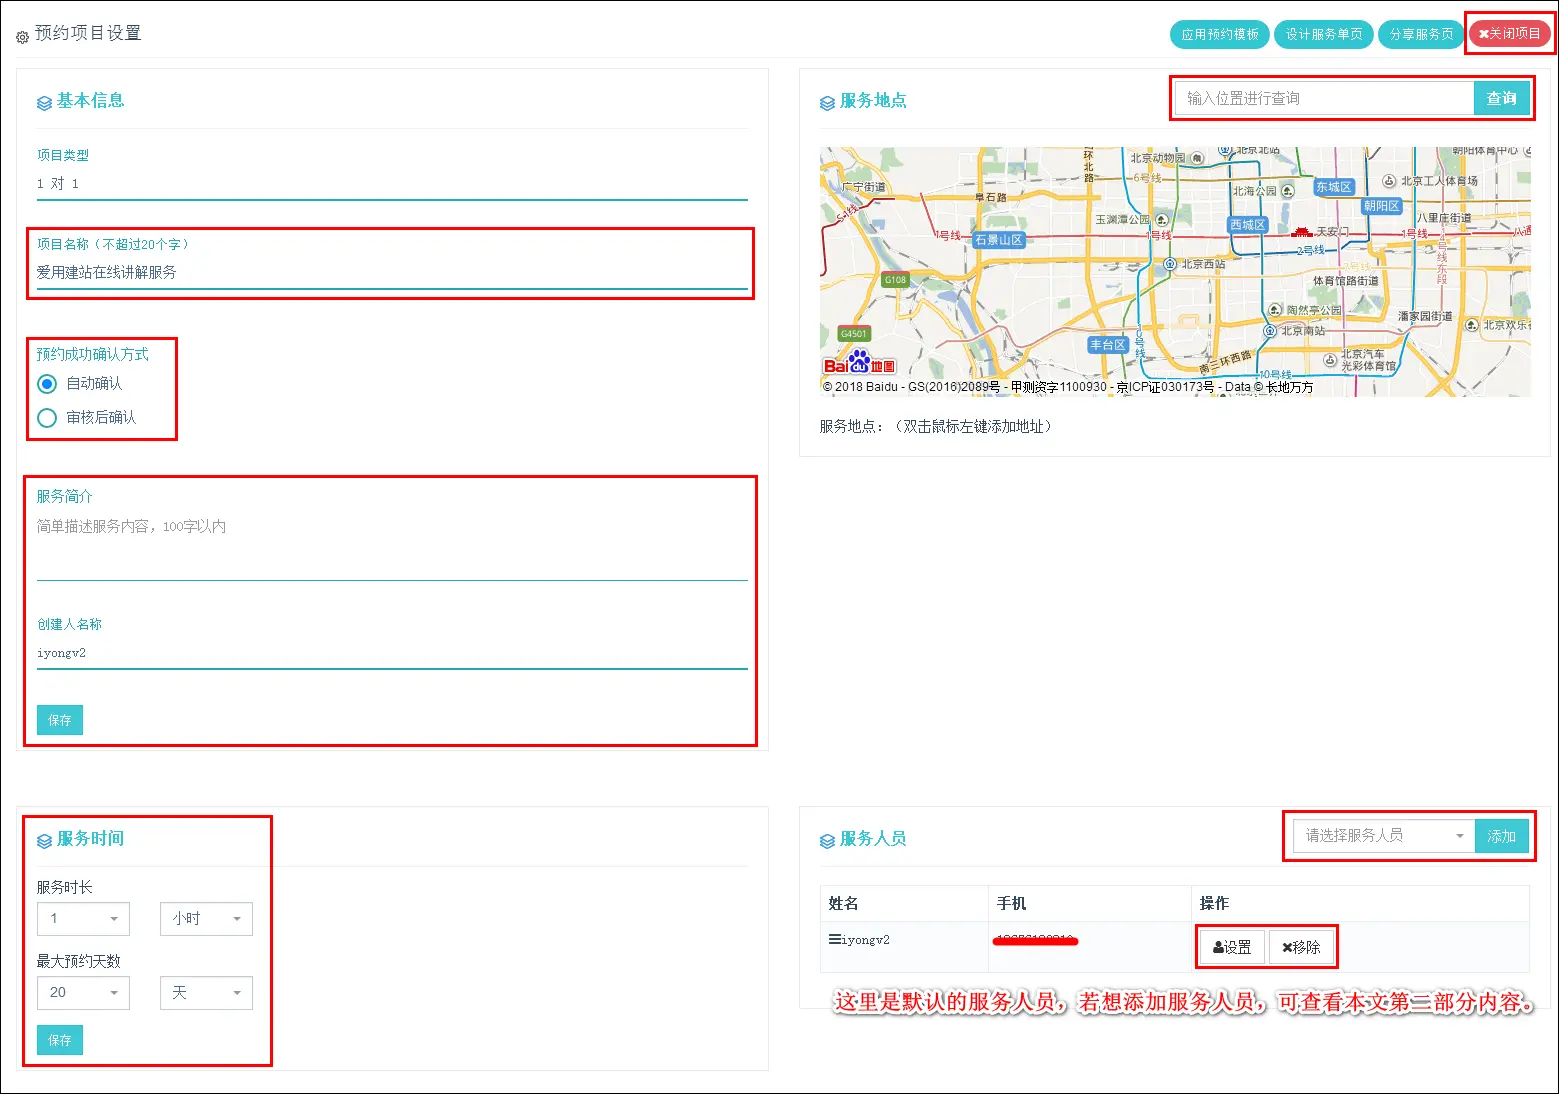Click the 应用预约模板 button

click(x=1219, y=34)
